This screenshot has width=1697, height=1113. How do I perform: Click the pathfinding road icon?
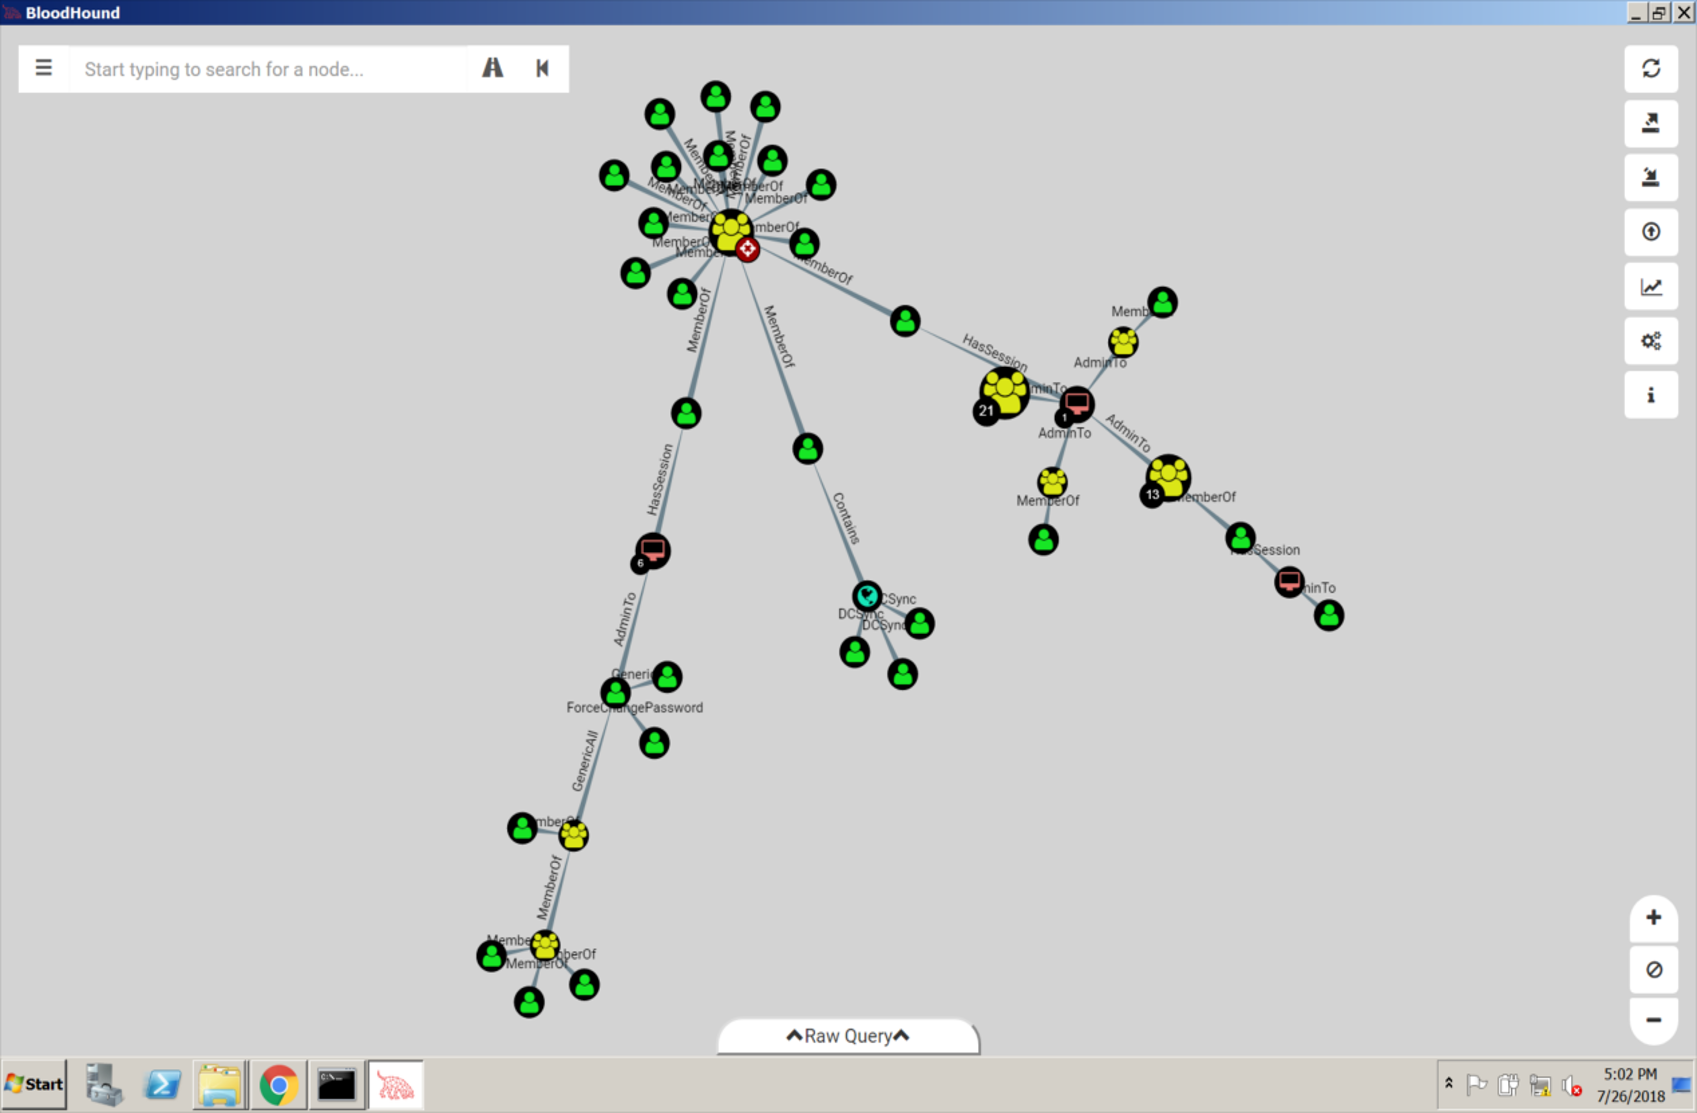pos(492,69)
